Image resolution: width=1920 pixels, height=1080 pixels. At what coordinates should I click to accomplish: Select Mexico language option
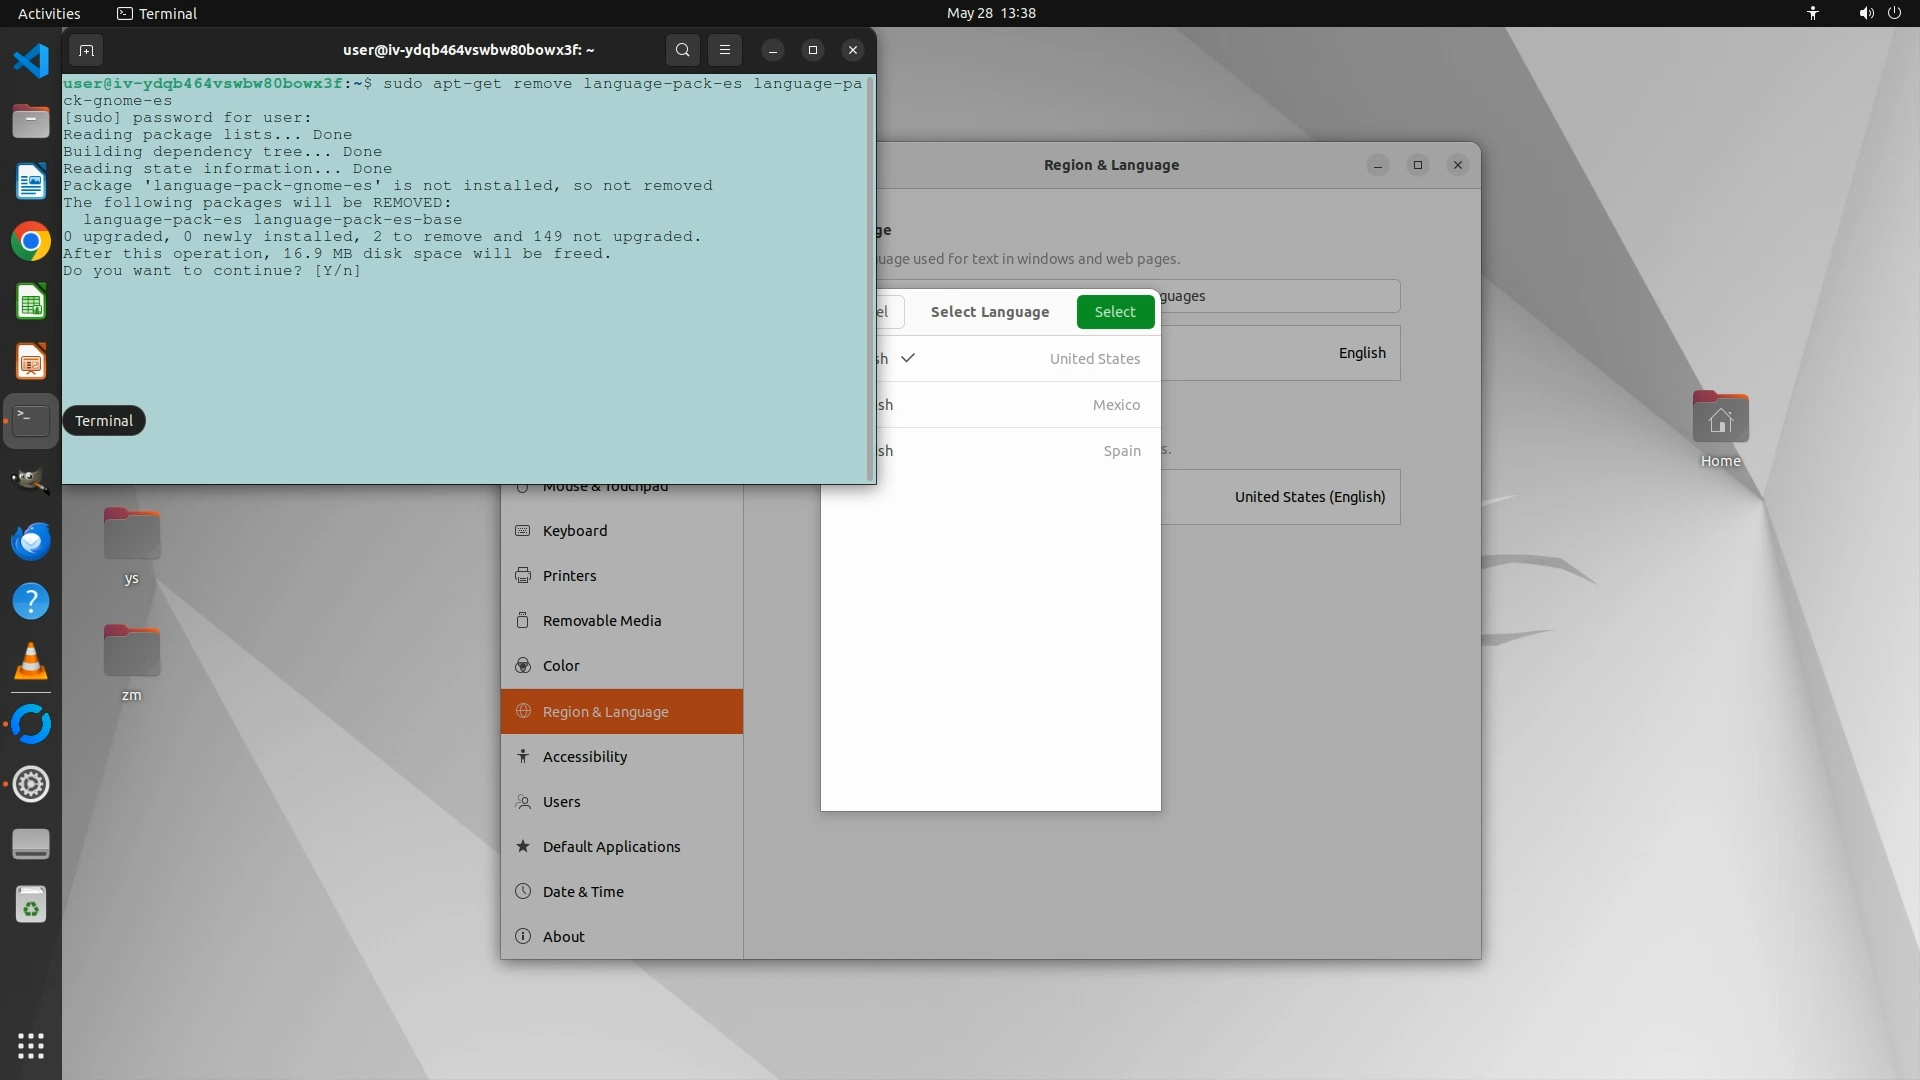1010,405
